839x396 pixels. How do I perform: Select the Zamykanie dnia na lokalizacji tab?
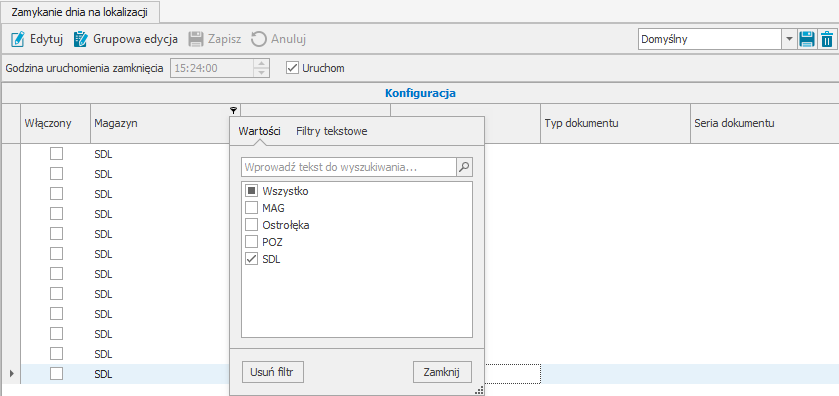click(x=80, y=11)
